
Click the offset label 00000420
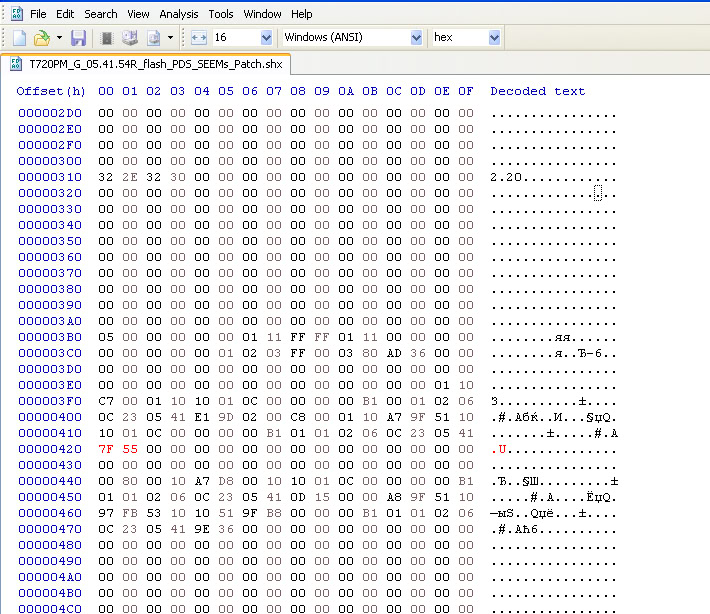pyautogui.click(x=50, y=449)
